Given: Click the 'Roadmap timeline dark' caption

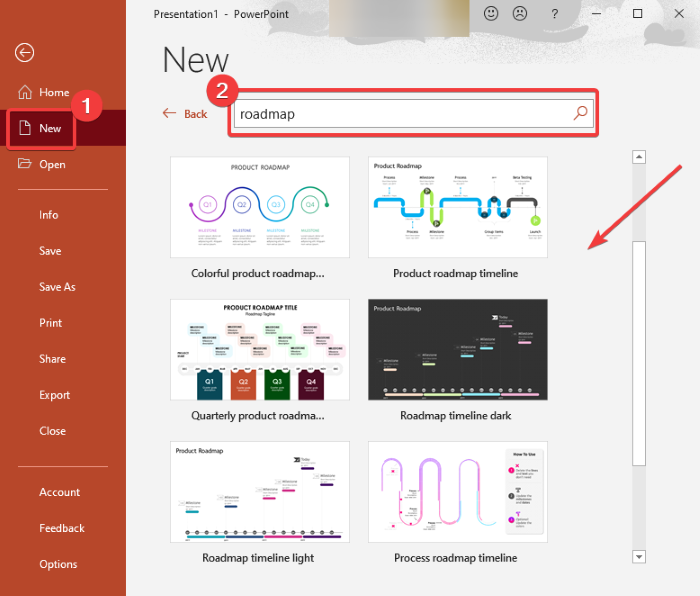Looking at the screenshot, I should click(455, 416).
